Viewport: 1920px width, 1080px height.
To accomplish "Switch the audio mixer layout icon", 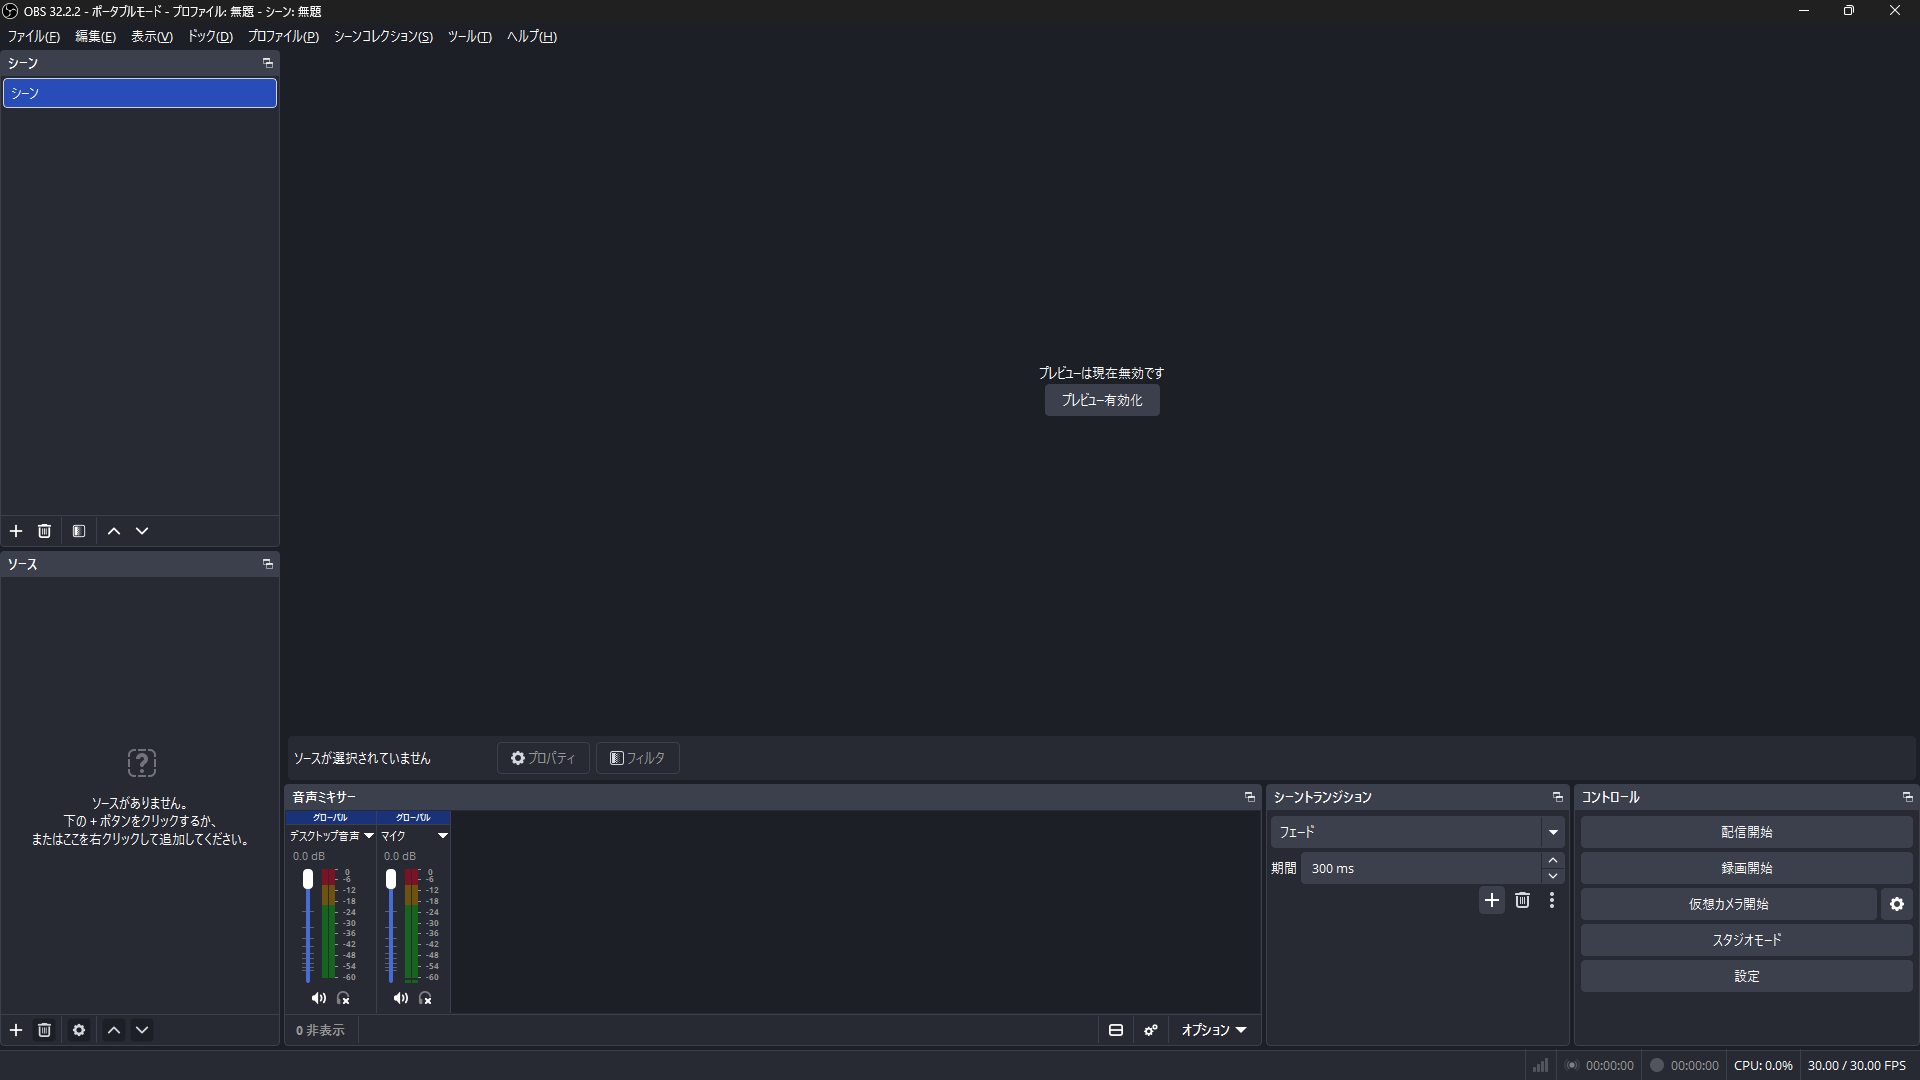I will pyautogui.click(x=1116, y=1030).
